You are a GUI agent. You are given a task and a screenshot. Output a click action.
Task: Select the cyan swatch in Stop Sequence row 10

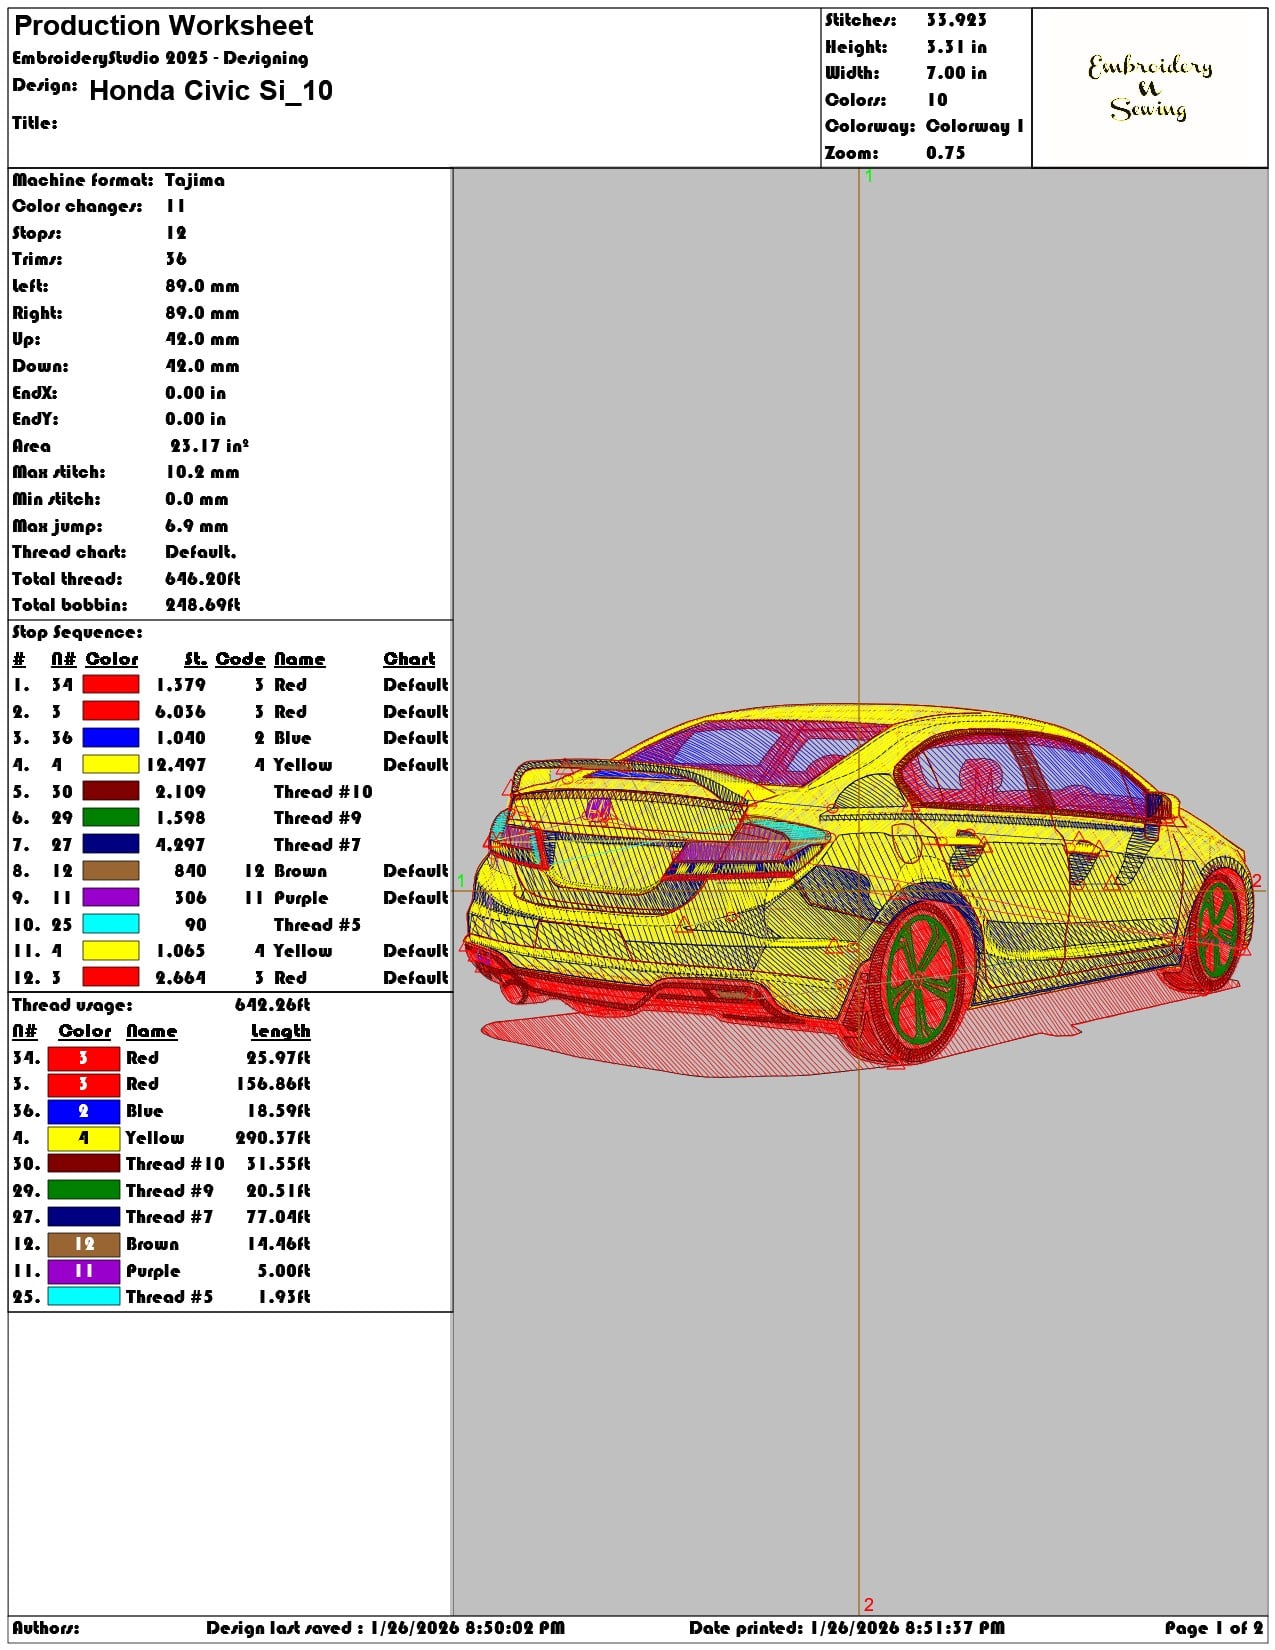pos(110,925)
